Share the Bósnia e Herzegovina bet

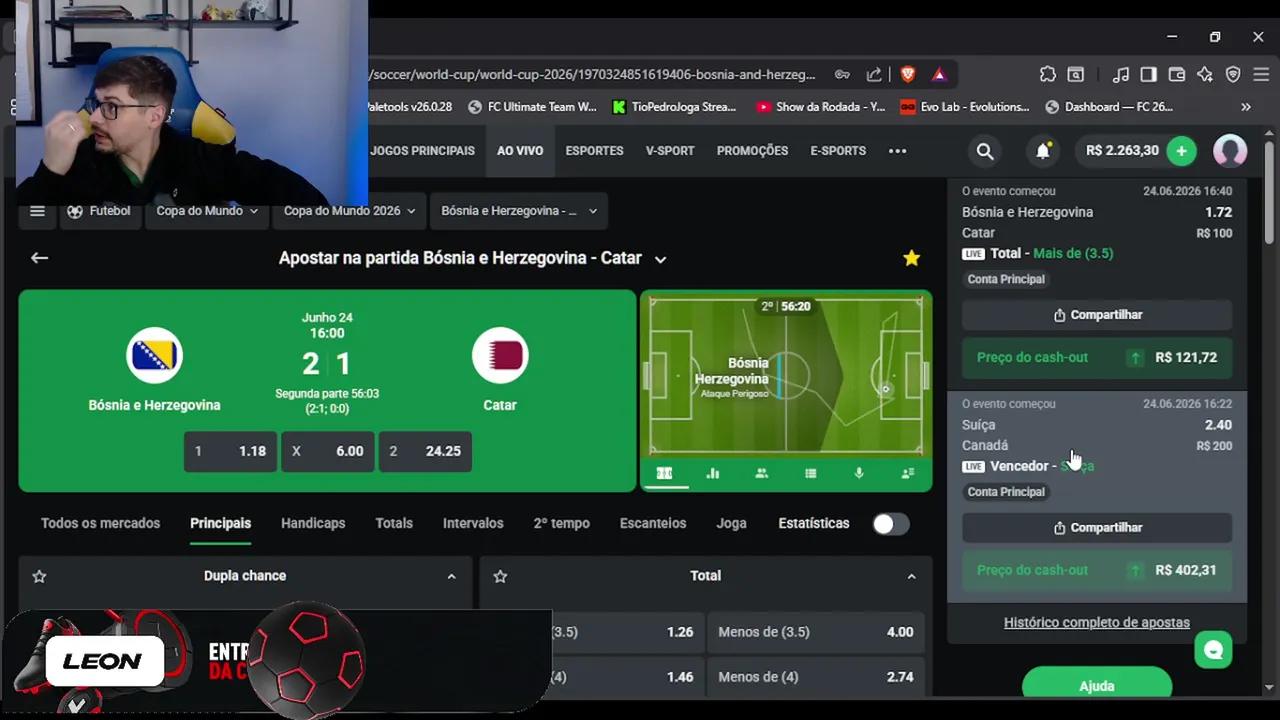click(1097, 315)
